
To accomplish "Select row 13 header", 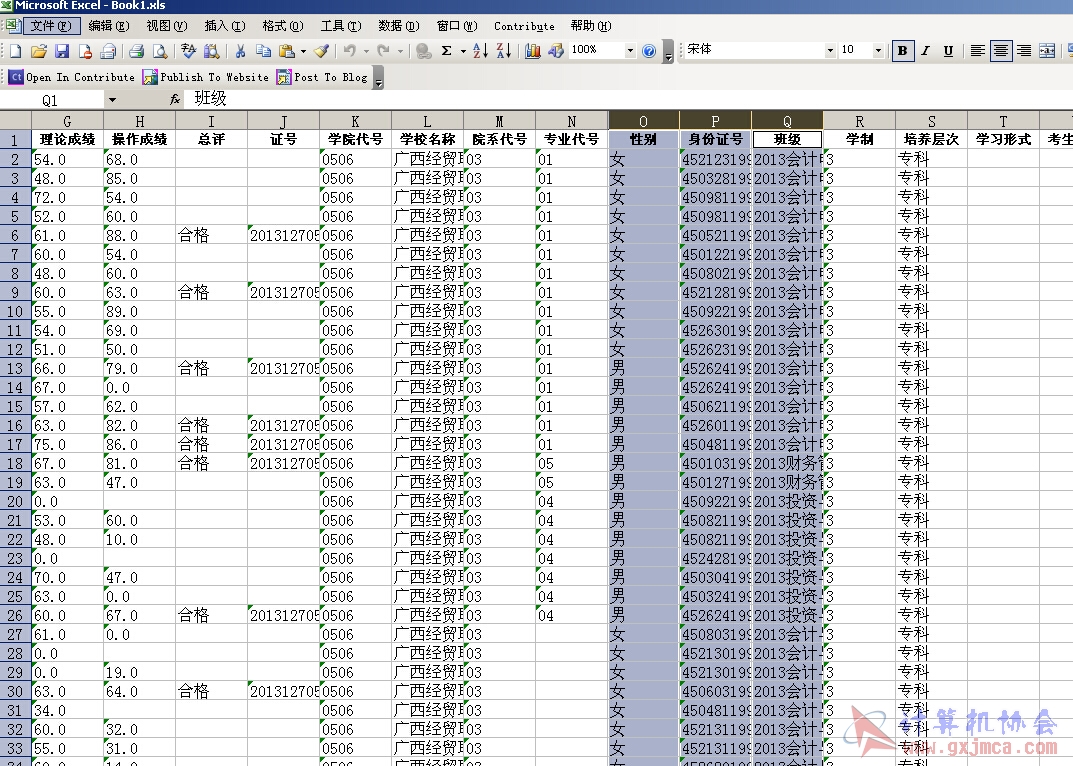I will point(15,368).
